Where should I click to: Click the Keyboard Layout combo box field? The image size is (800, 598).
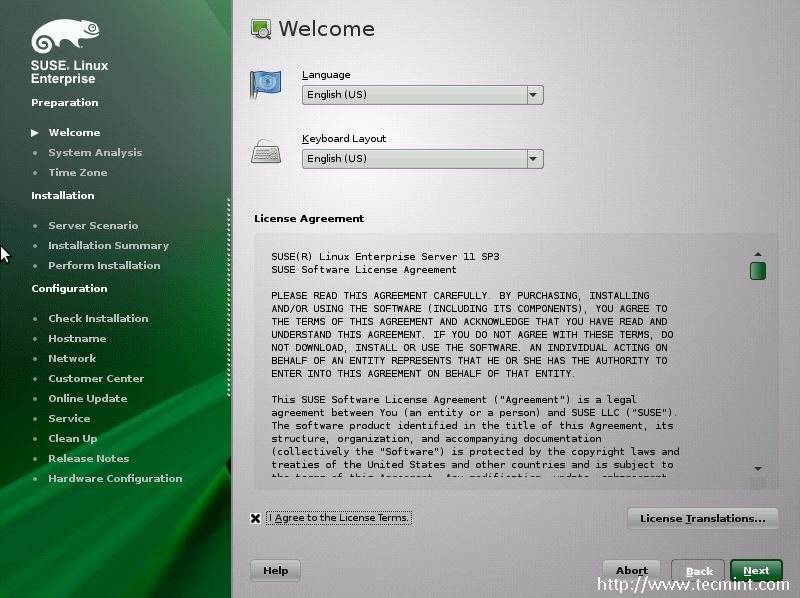[x=422, y=159]
